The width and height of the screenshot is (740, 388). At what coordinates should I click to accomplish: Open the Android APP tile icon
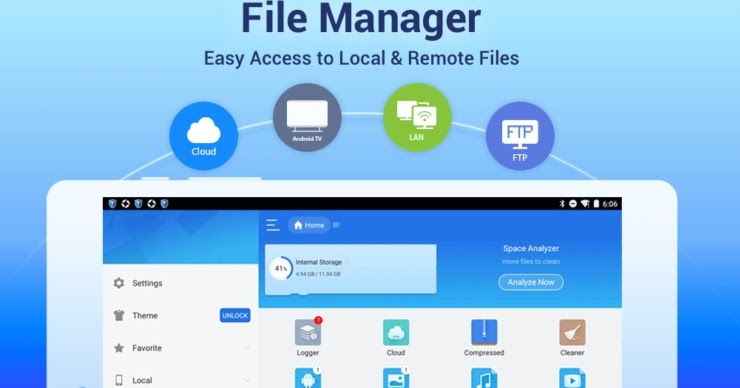tap(308, 379)
